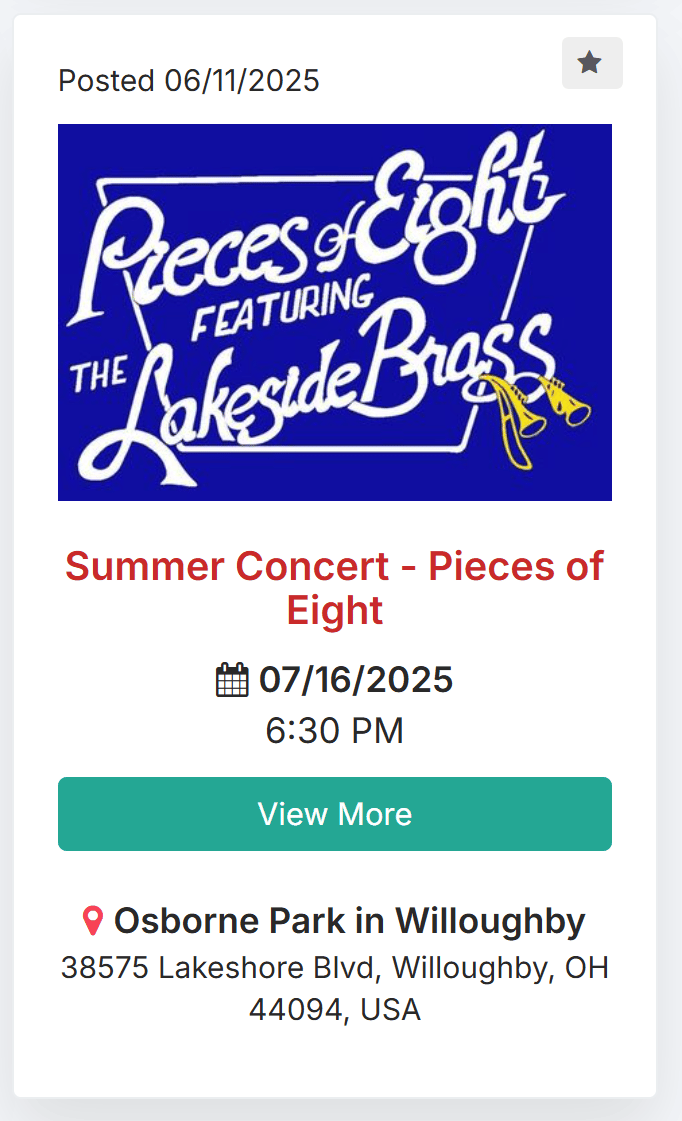Click the calendar icon beside 07/16/2025

point(232,680)
